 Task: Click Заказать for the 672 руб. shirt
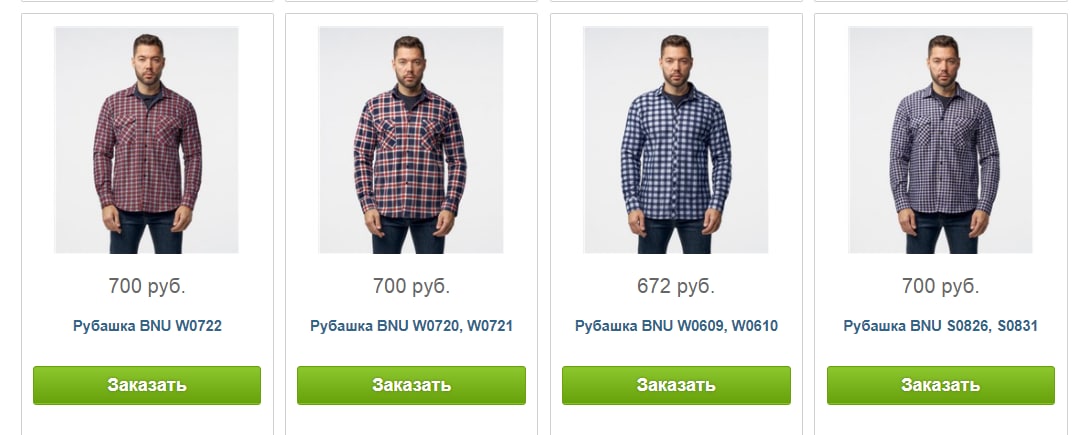click(x=676, y=385)
